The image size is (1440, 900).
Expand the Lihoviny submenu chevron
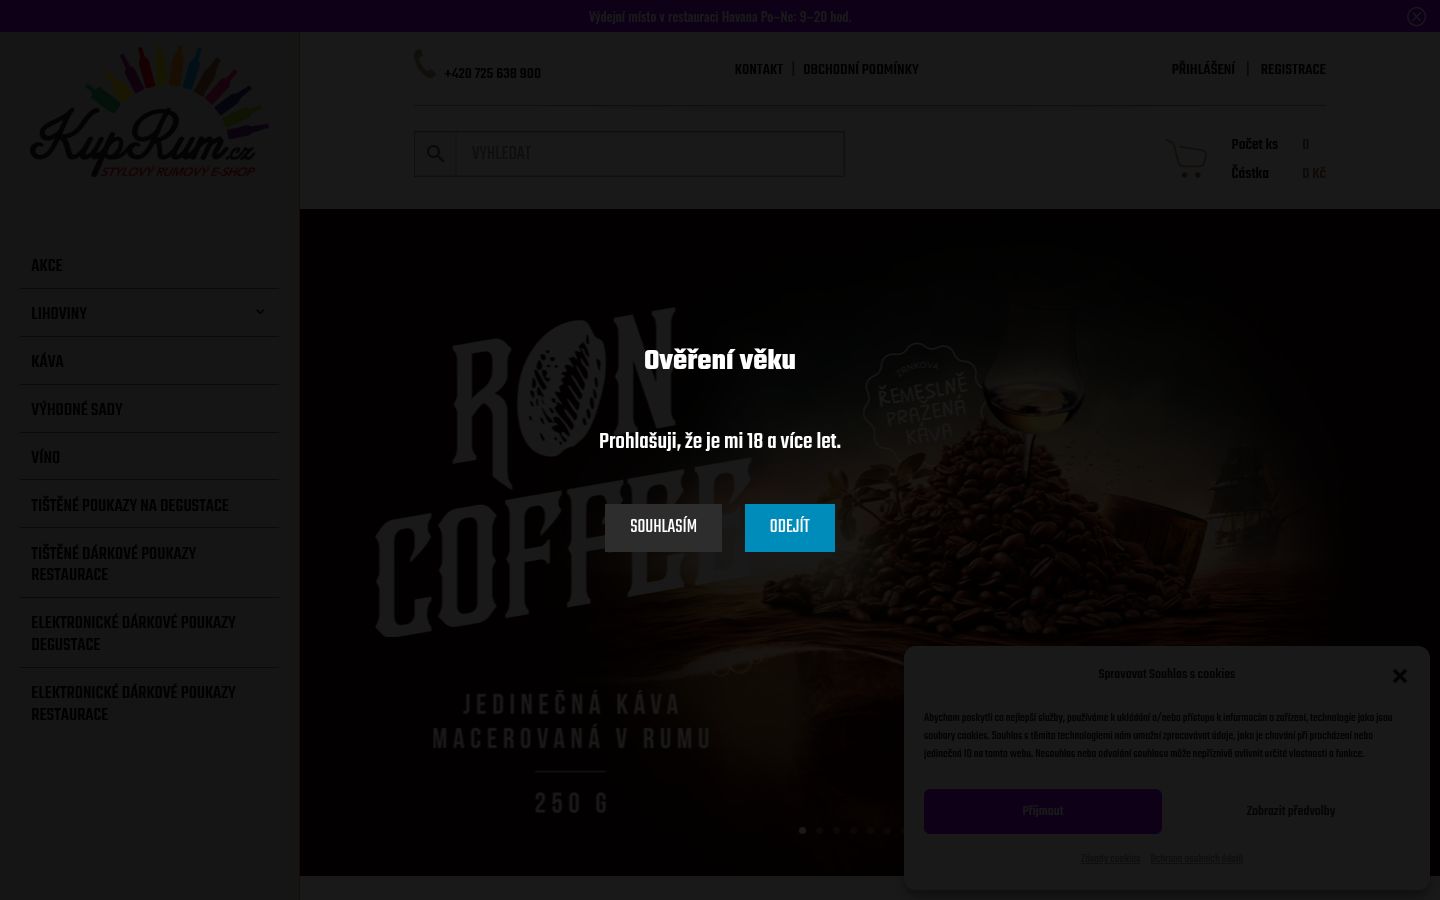coord(260,312)
